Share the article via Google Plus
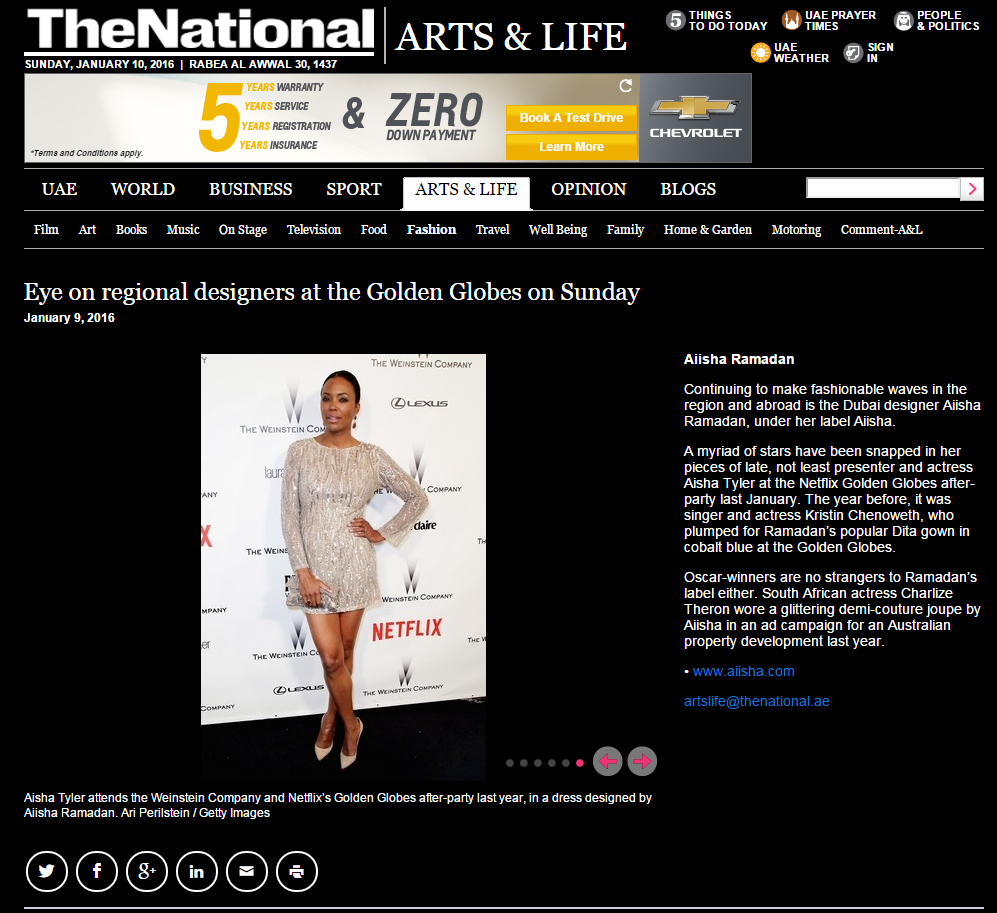The width and height of the screenshot is (997, 913). click(147, 871)
